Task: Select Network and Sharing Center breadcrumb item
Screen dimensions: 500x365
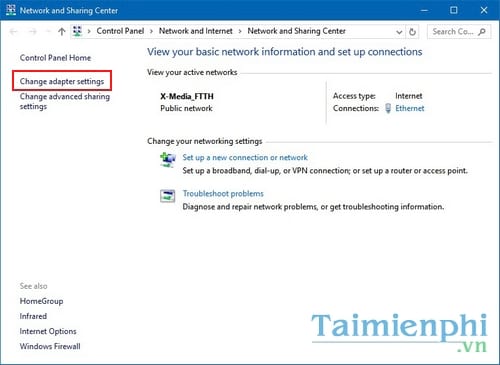Action: pos(296,31)
